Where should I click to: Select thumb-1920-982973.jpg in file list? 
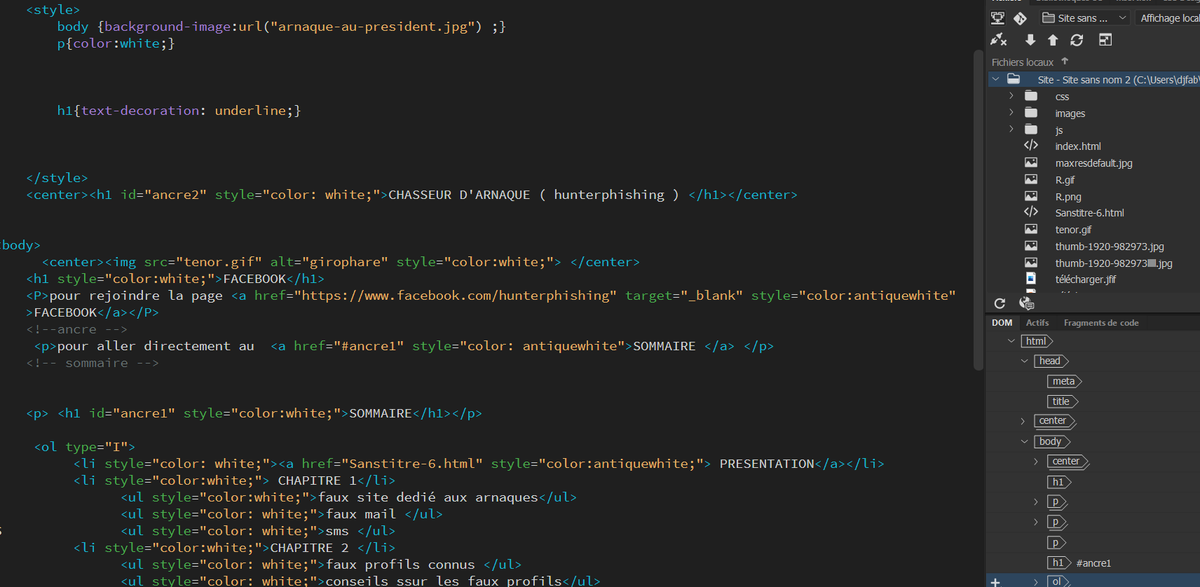tap(1109, 246)
